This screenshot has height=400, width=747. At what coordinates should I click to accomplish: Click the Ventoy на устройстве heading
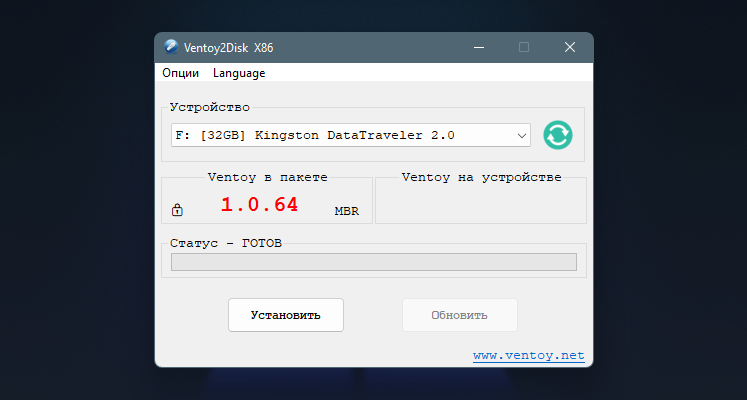coord(482,178)
